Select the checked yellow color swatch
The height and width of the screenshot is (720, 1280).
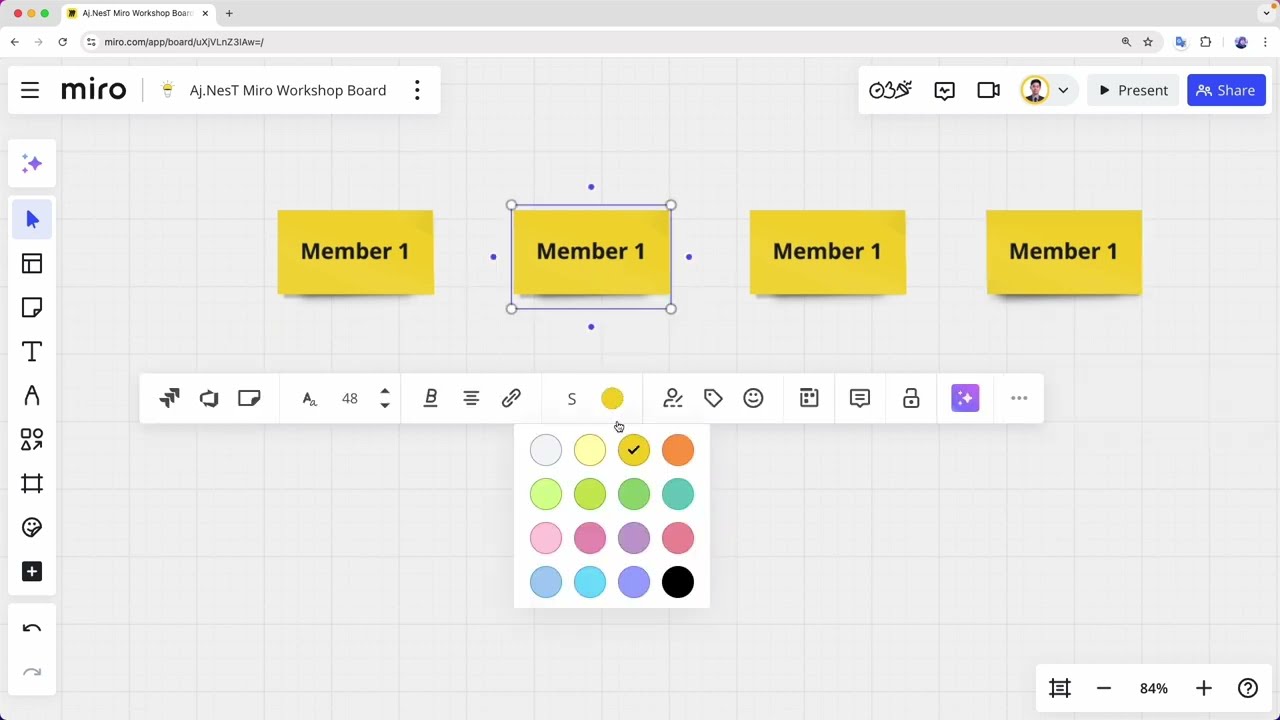(634, 450)
